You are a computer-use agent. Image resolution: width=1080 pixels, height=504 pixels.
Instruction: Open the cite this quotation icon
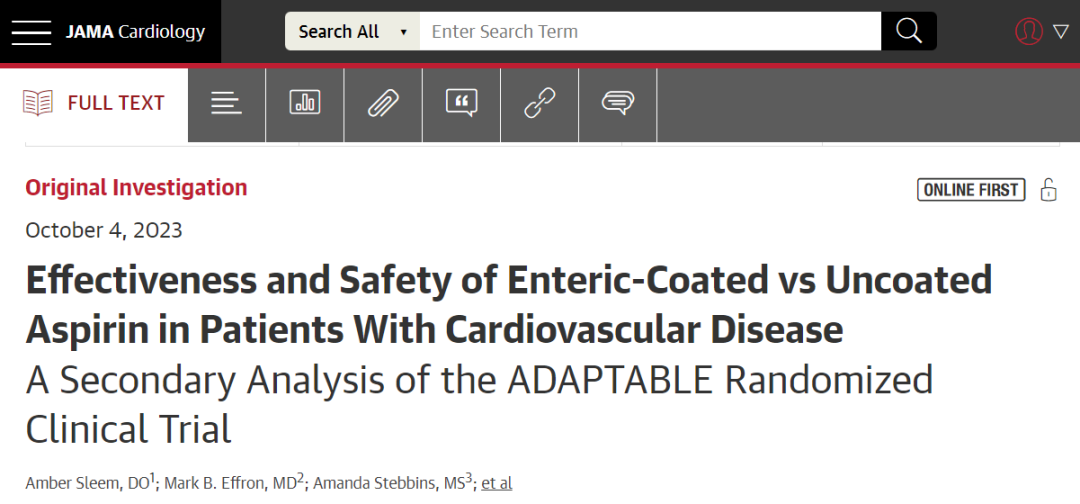click(461, 103)
